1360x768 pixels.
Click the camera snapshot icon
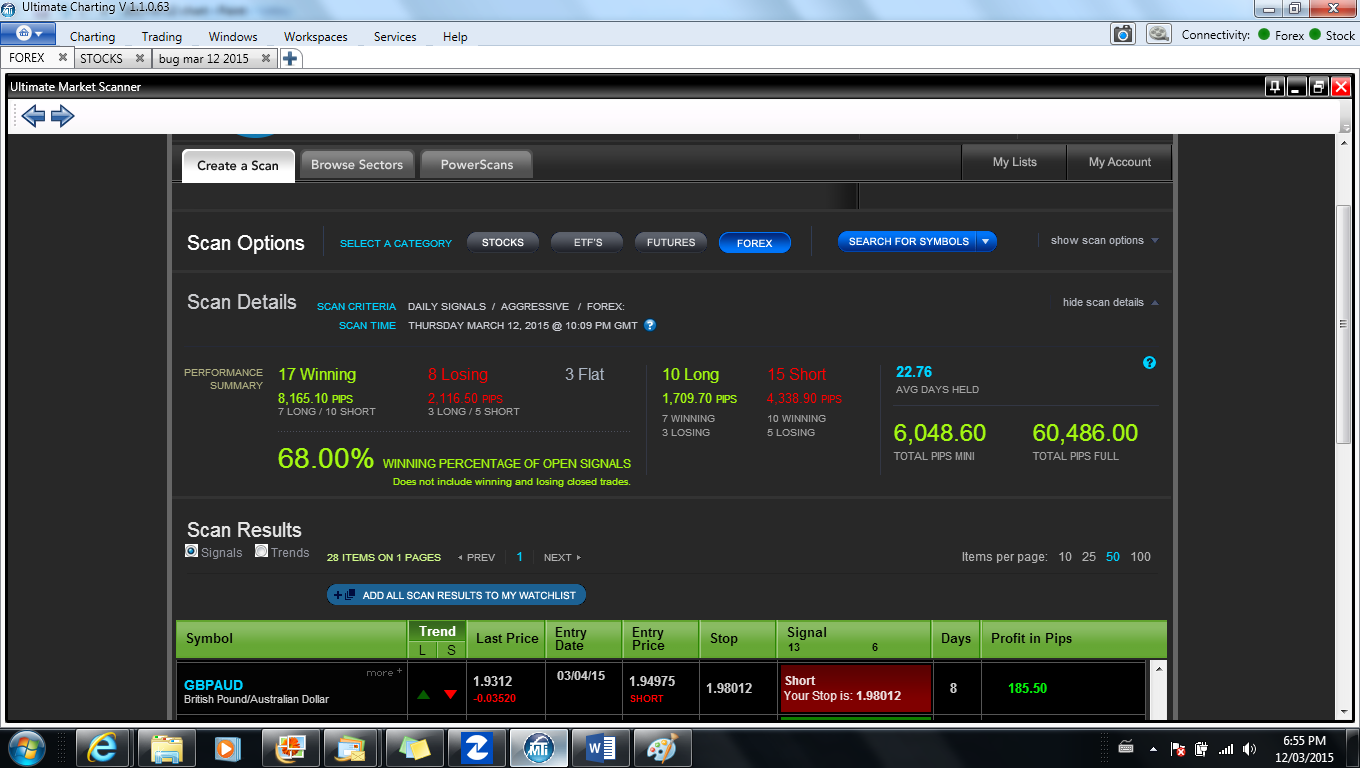tap(1123, 34)
